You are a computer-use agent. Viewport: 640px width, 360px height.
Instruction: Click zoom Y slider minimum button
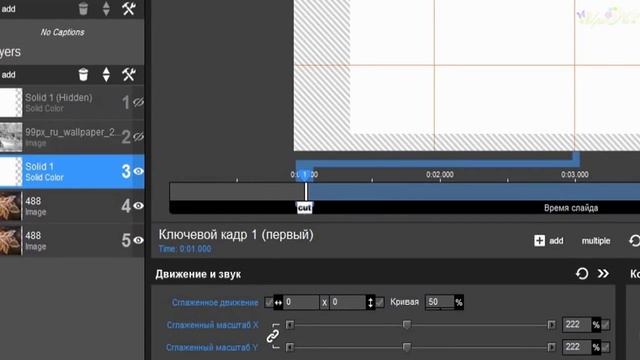pyautogui.click(x=290, y=347)
